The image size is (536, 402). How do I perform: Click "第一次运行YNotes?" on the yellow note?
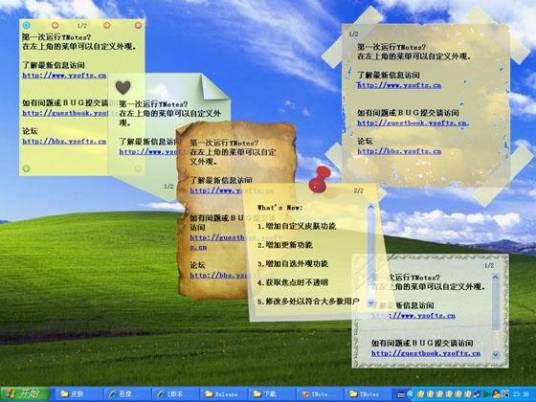click(x=56, y=37)
